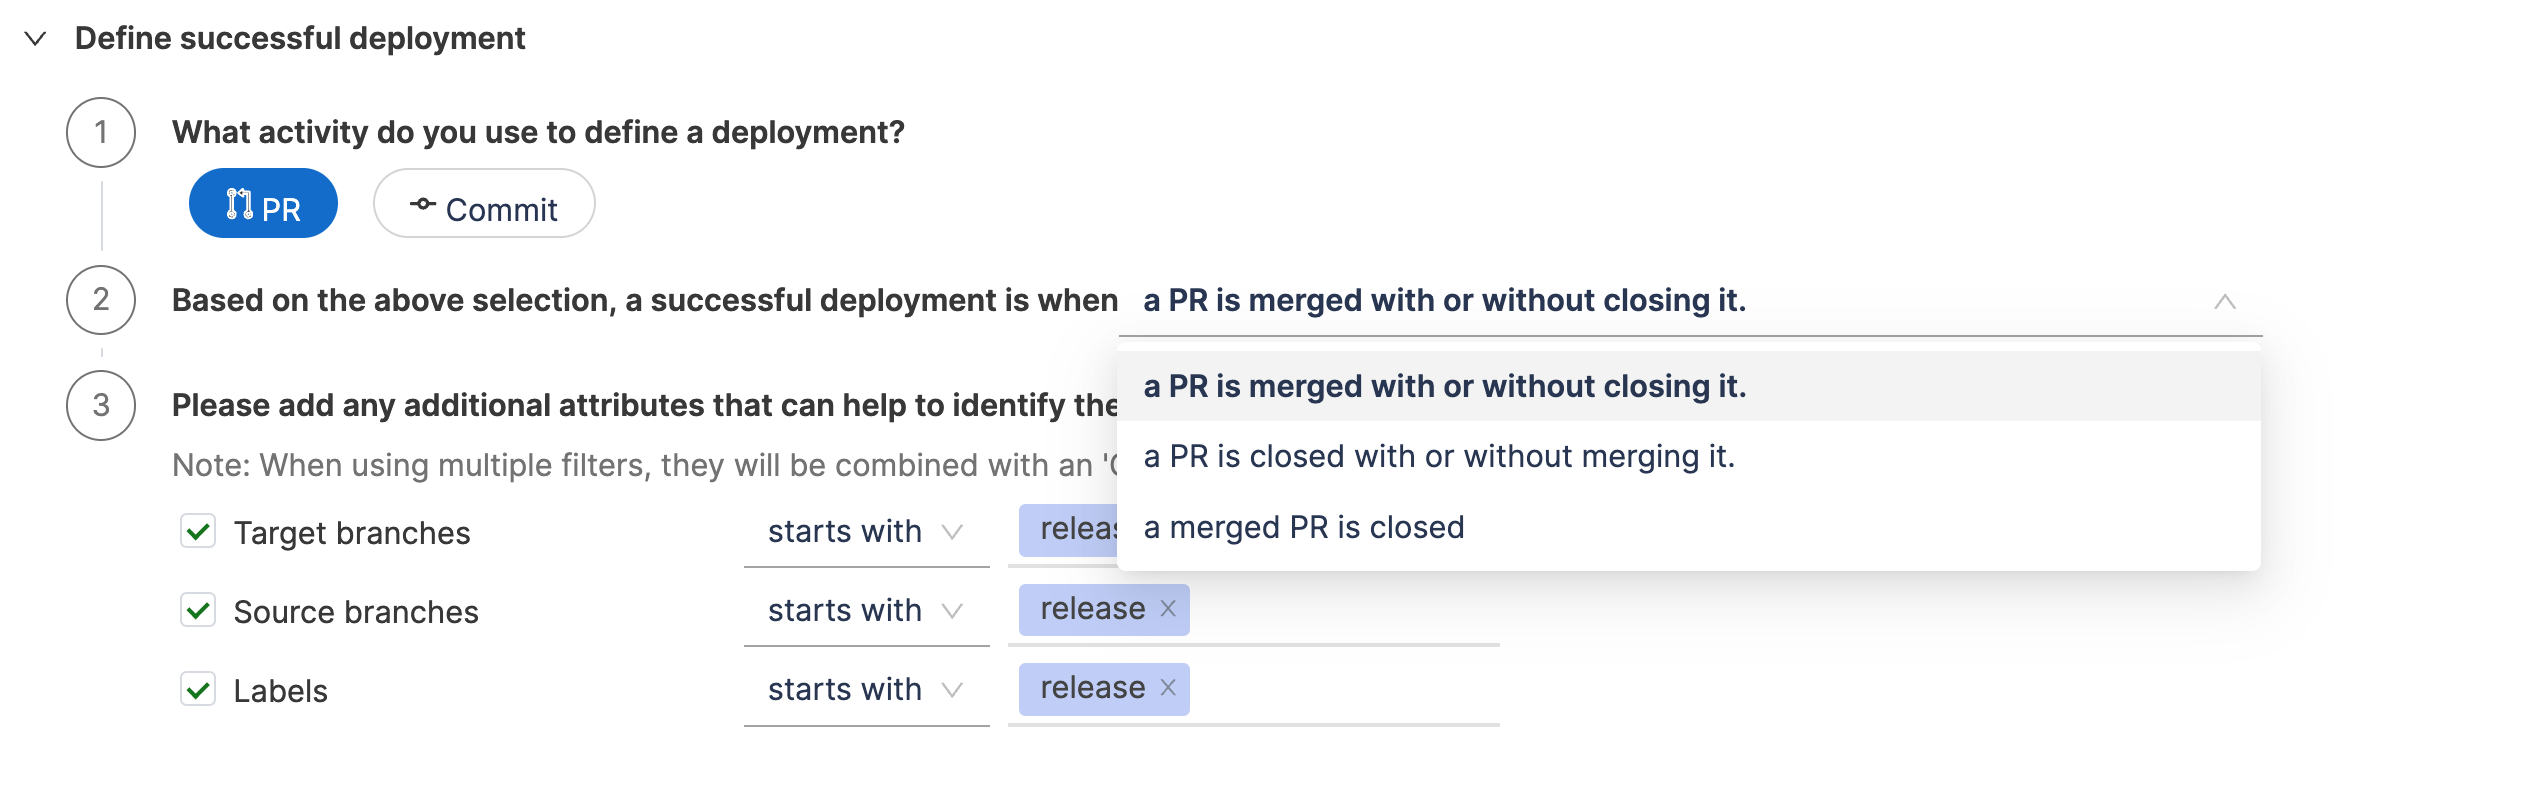Image resolution: width=2530 pixels, height=790 pixels.
Task: Close the deployment condition dropdown via chevron
Action: tap(2224, 301)
